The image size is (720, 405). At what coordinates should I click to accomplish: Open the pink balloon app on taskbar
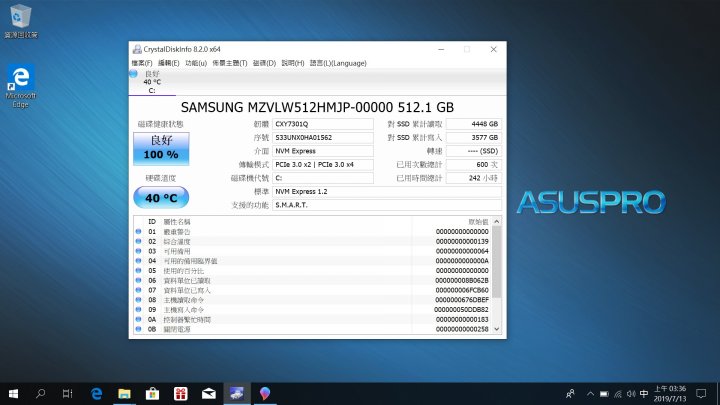click(x=265, y=394)
